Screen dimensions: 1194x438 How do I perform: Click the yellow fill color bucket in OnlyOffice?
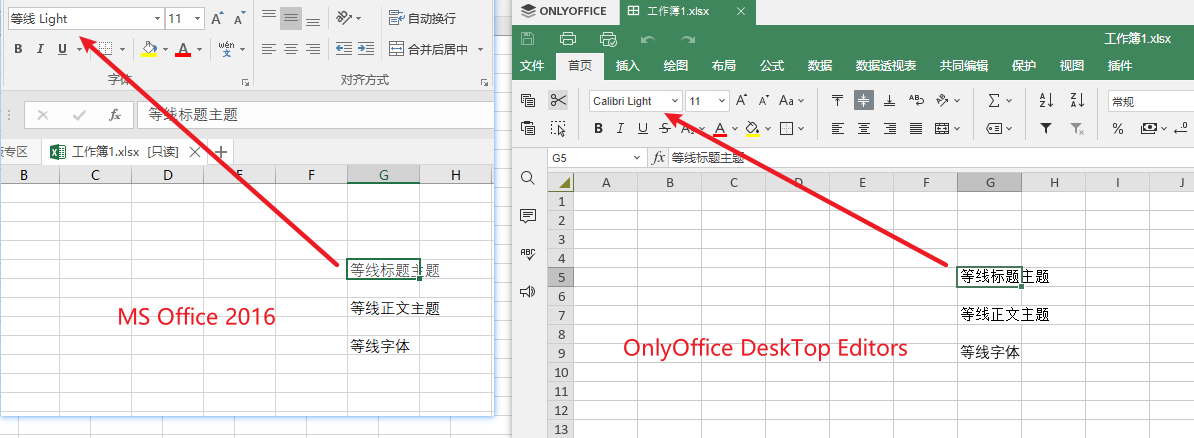pyautogui.click(x=753, y=129)
